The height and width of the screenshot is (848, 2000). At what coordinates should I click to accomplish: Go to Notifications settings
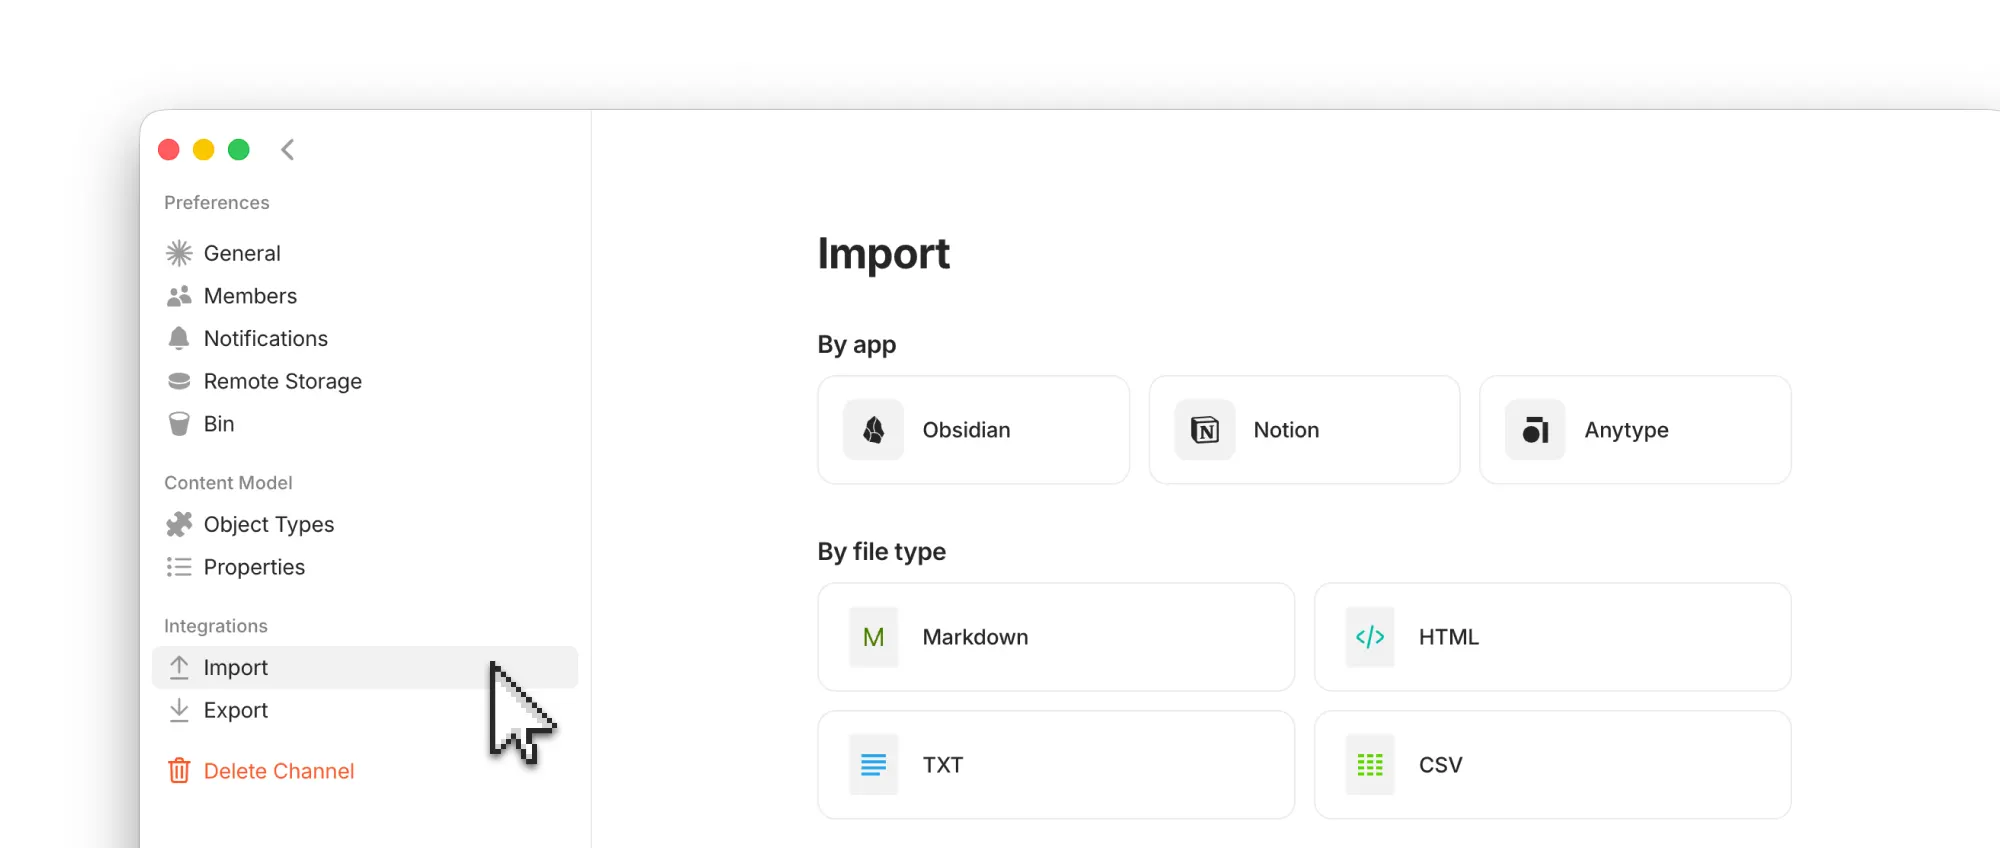pos(365,338)
